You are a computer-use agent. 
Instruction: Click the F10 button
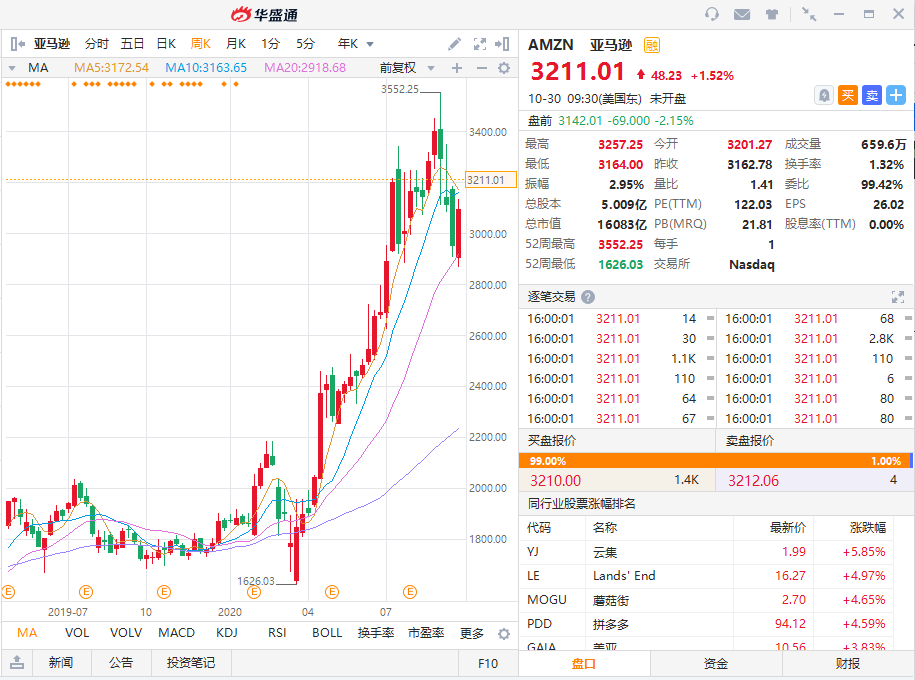[488, 663]
